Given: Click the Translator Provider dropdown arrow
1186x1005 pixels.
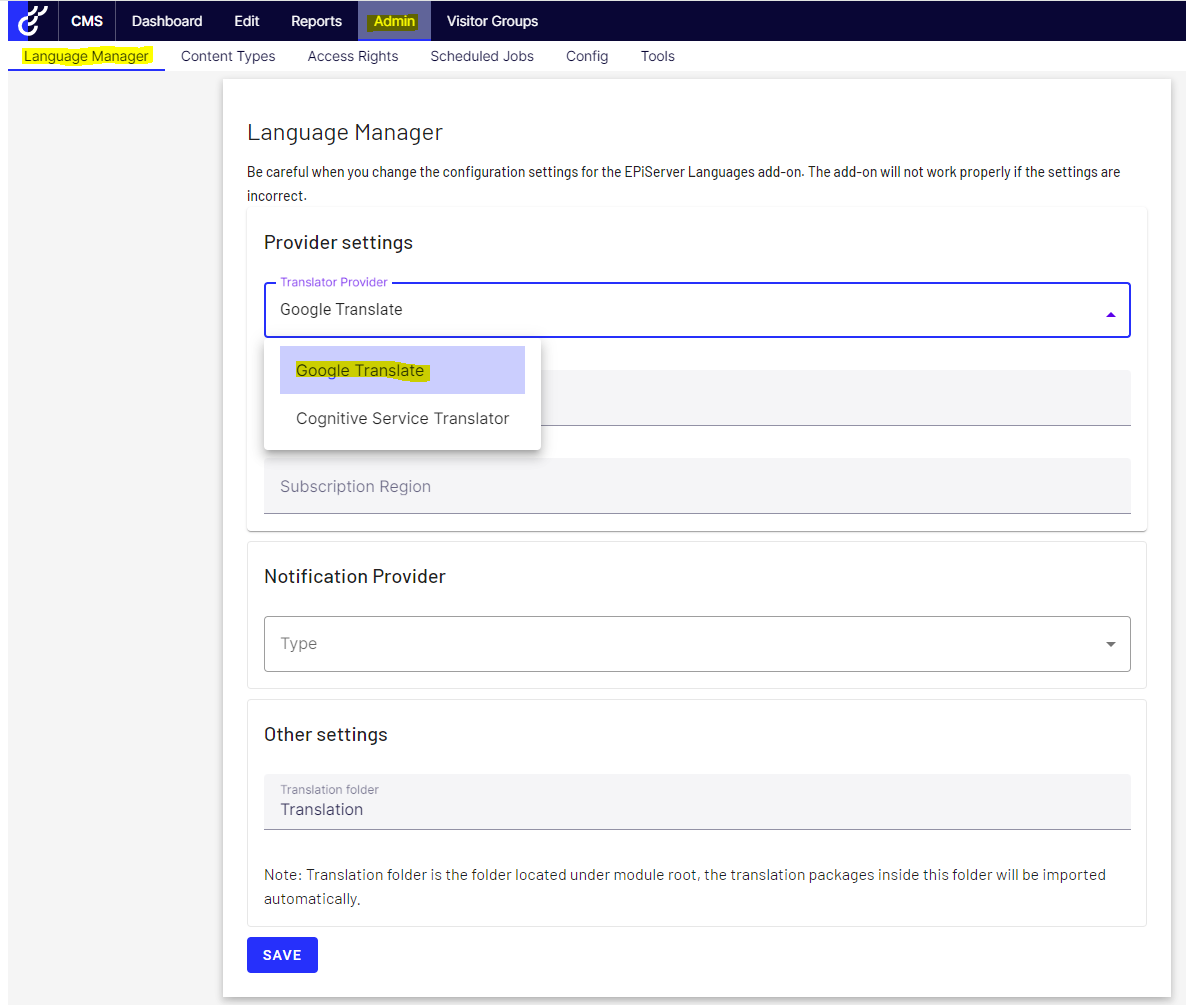Looking at the screenshot, I should [x=1110, y=315].
